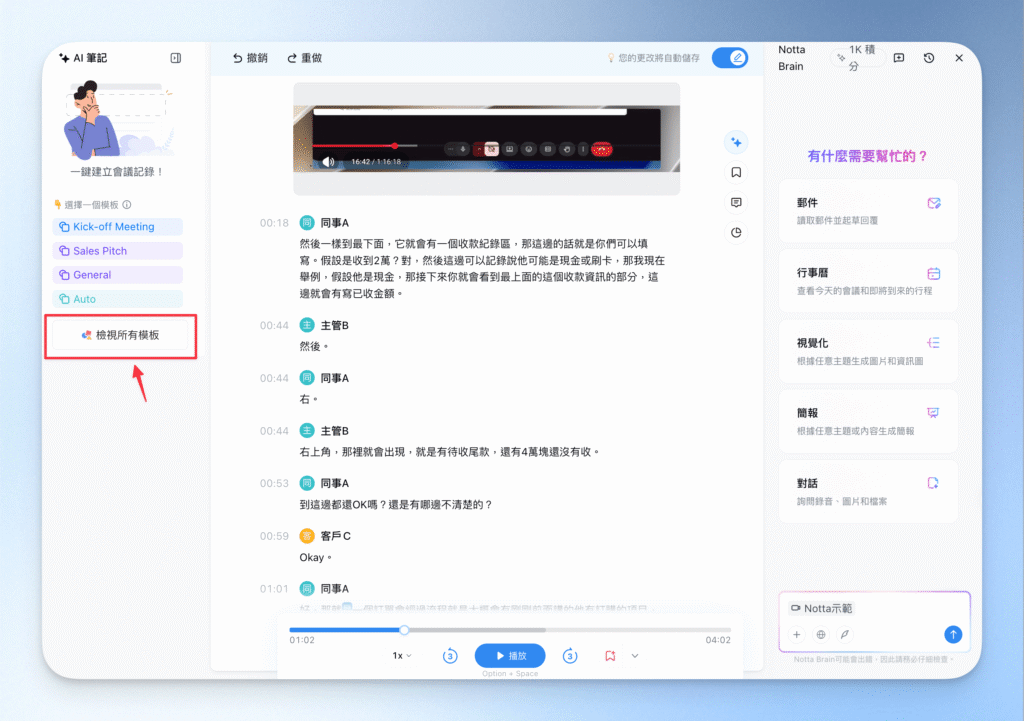Open the 對話 conversation card
Screen dimensions: 1024x721
[x=868, y=492]
